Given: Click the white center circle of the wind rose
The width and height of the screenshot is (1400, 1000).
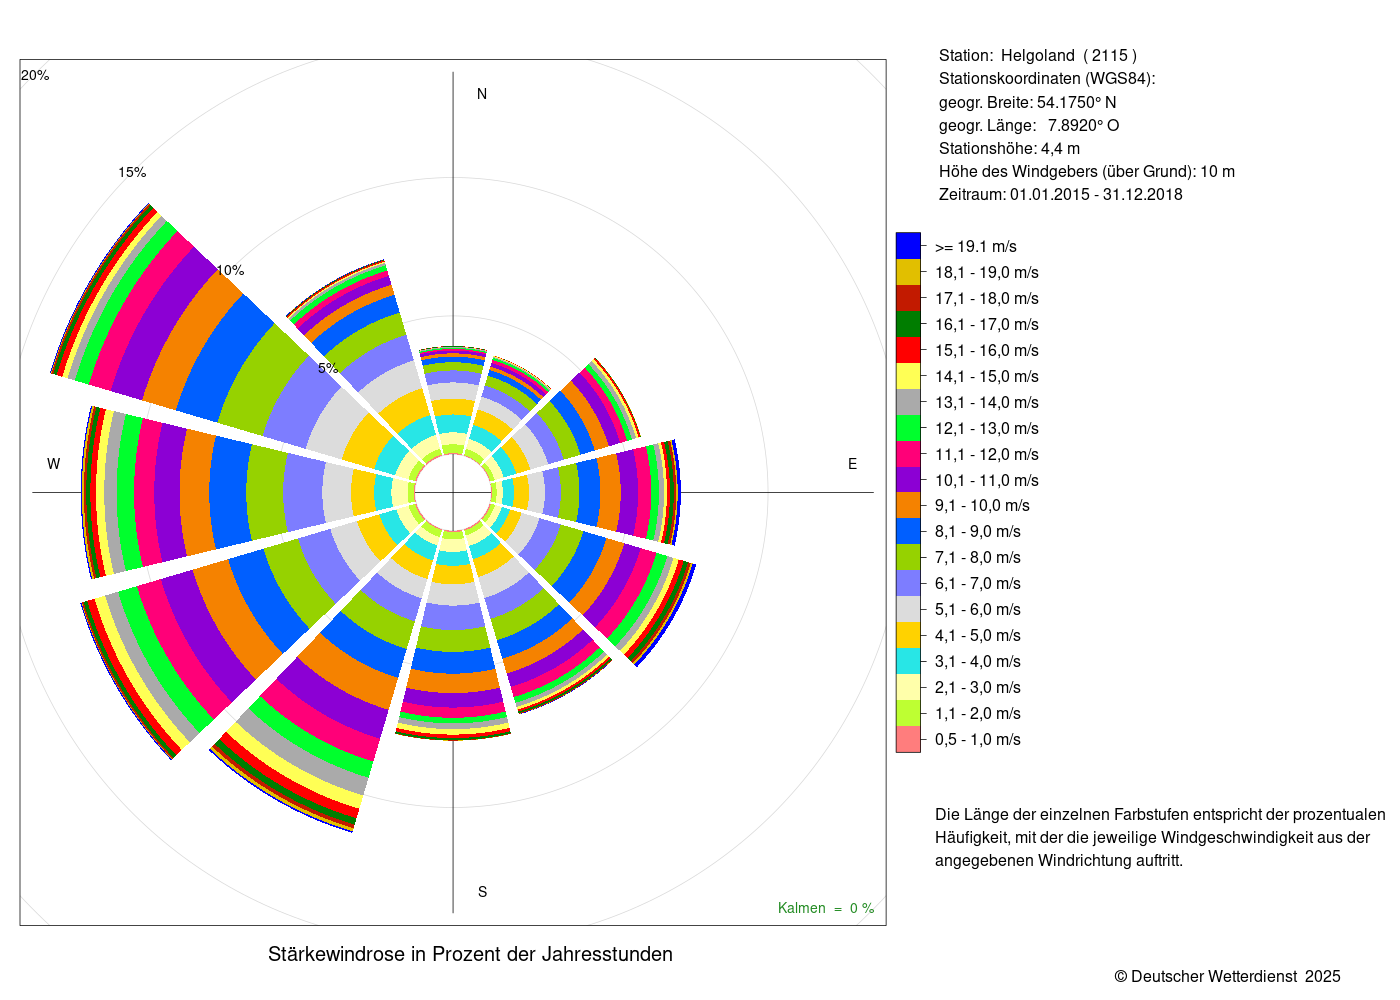Looking at the screenshot, I should (x=453, y=493).
